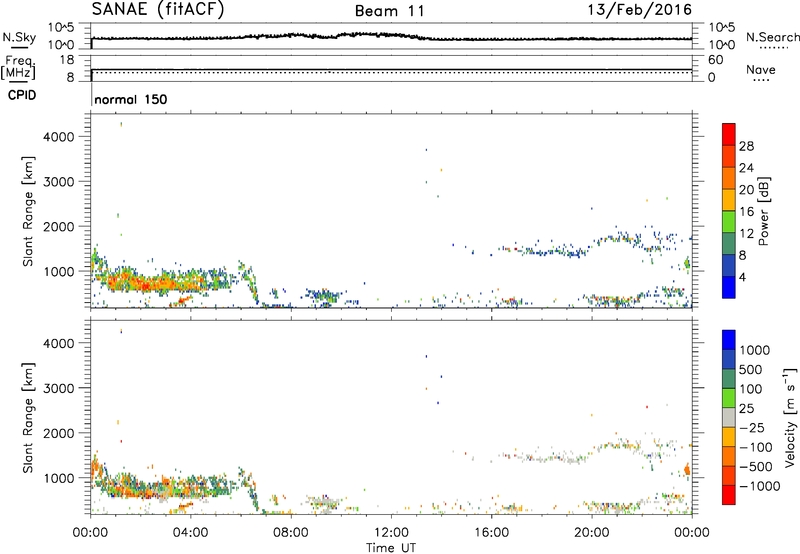800x554 pixels.
Task: Click the 'Time UT' axis label
Action: (391, 548)
